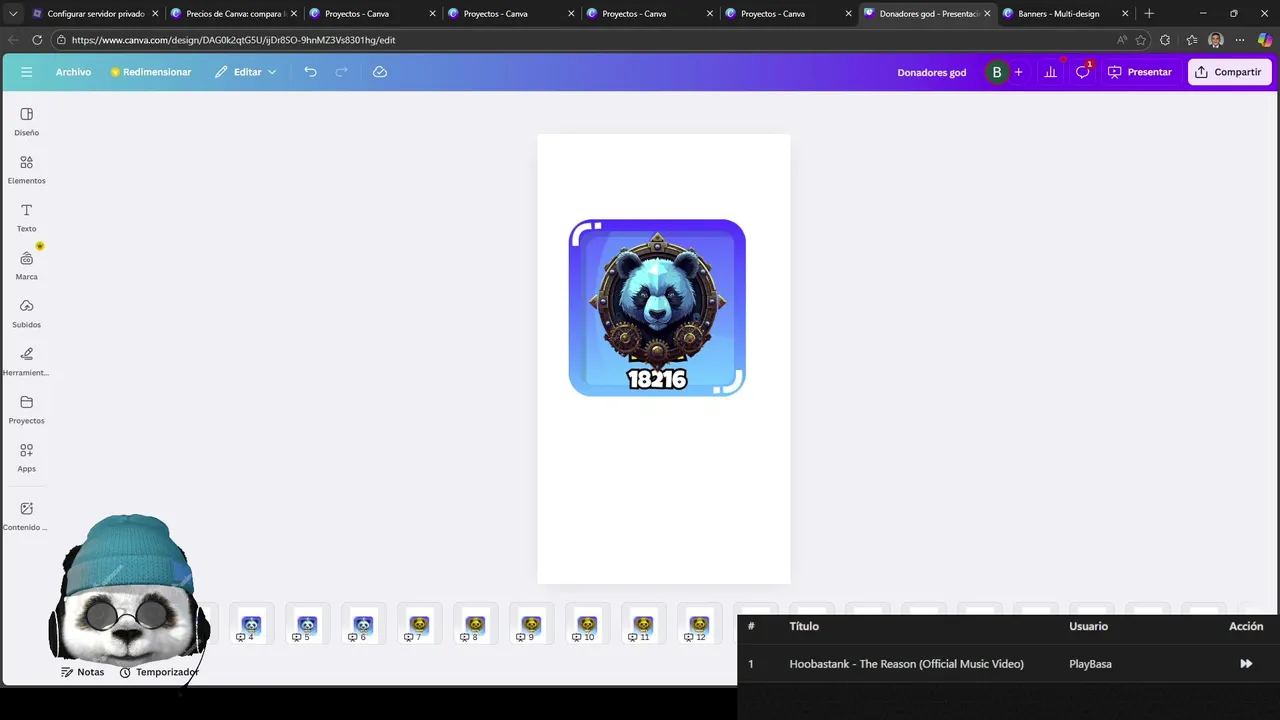Open a new browser tab

click(x=1149, y=14)
